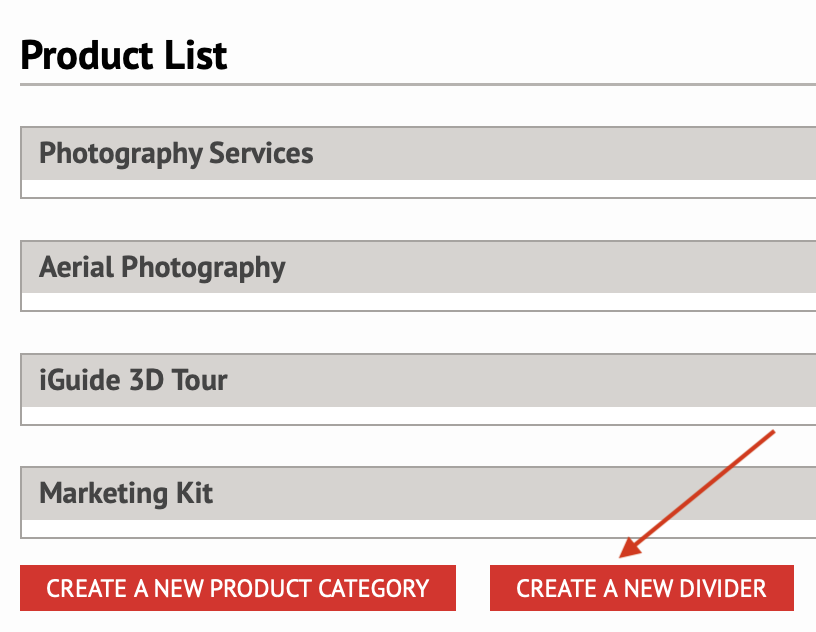This screenshot has height=632, width=816.
Task: Select the Product List page heading
Action: [124, 55]
